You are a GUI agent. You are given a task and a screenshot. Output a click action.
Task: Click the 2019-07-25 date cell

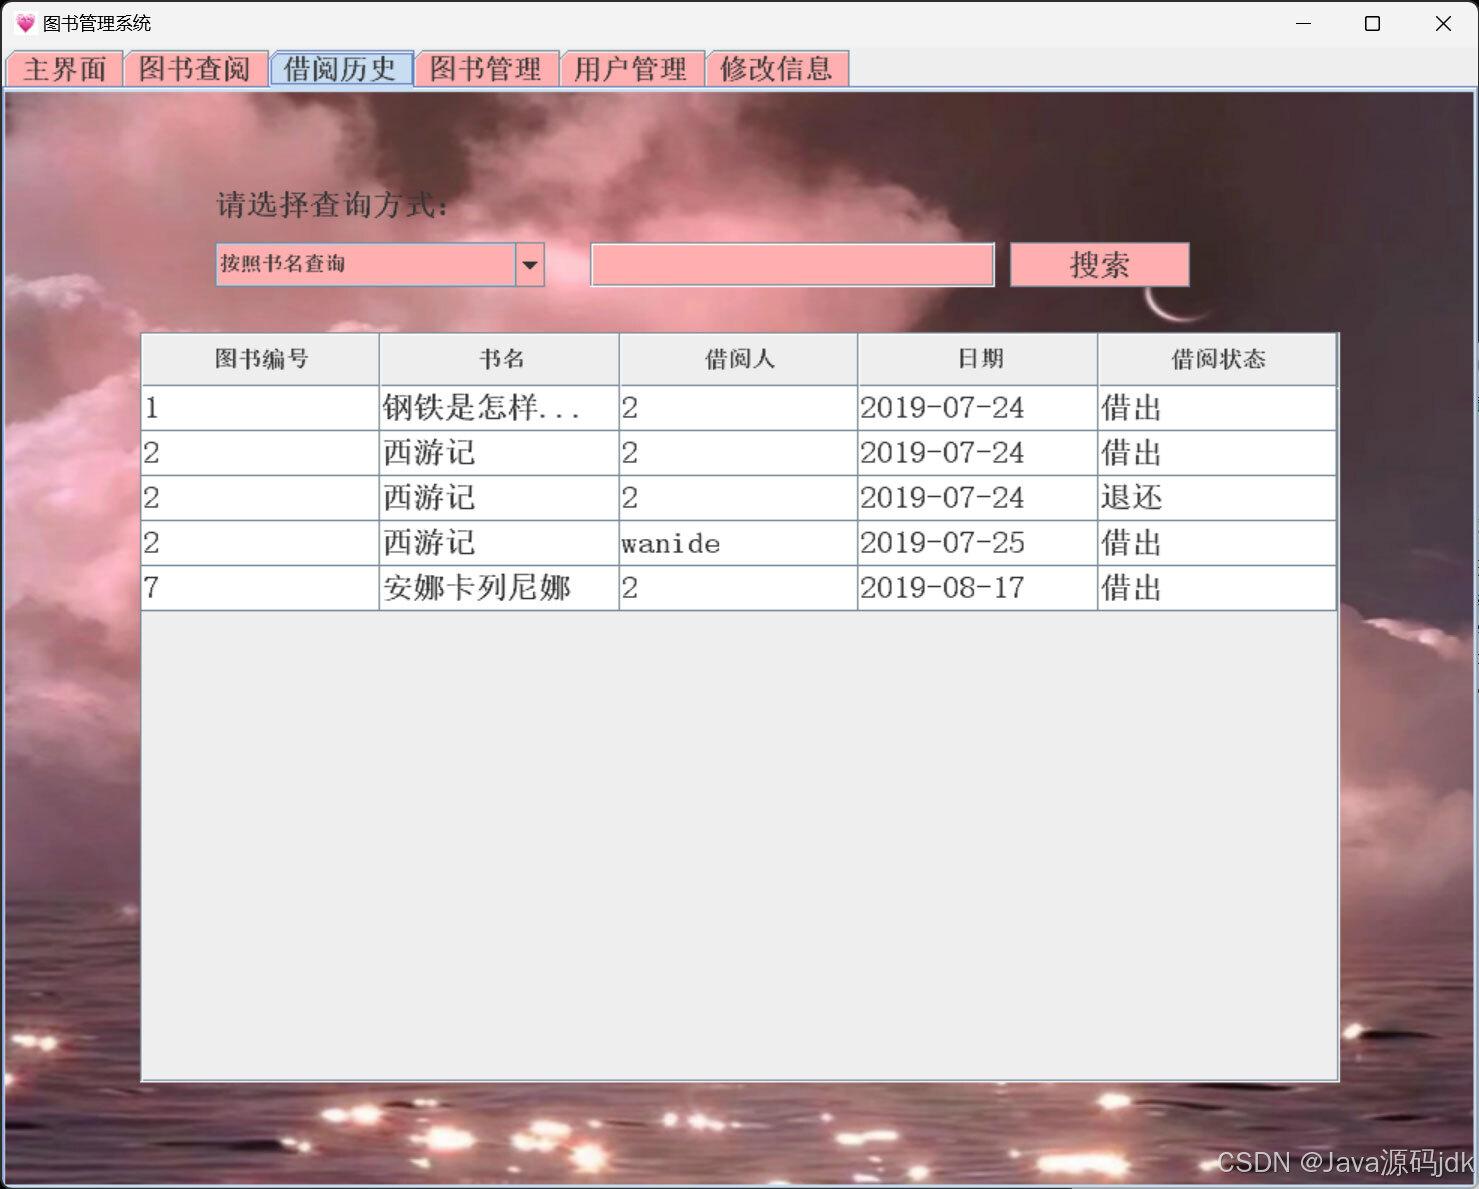978,543
